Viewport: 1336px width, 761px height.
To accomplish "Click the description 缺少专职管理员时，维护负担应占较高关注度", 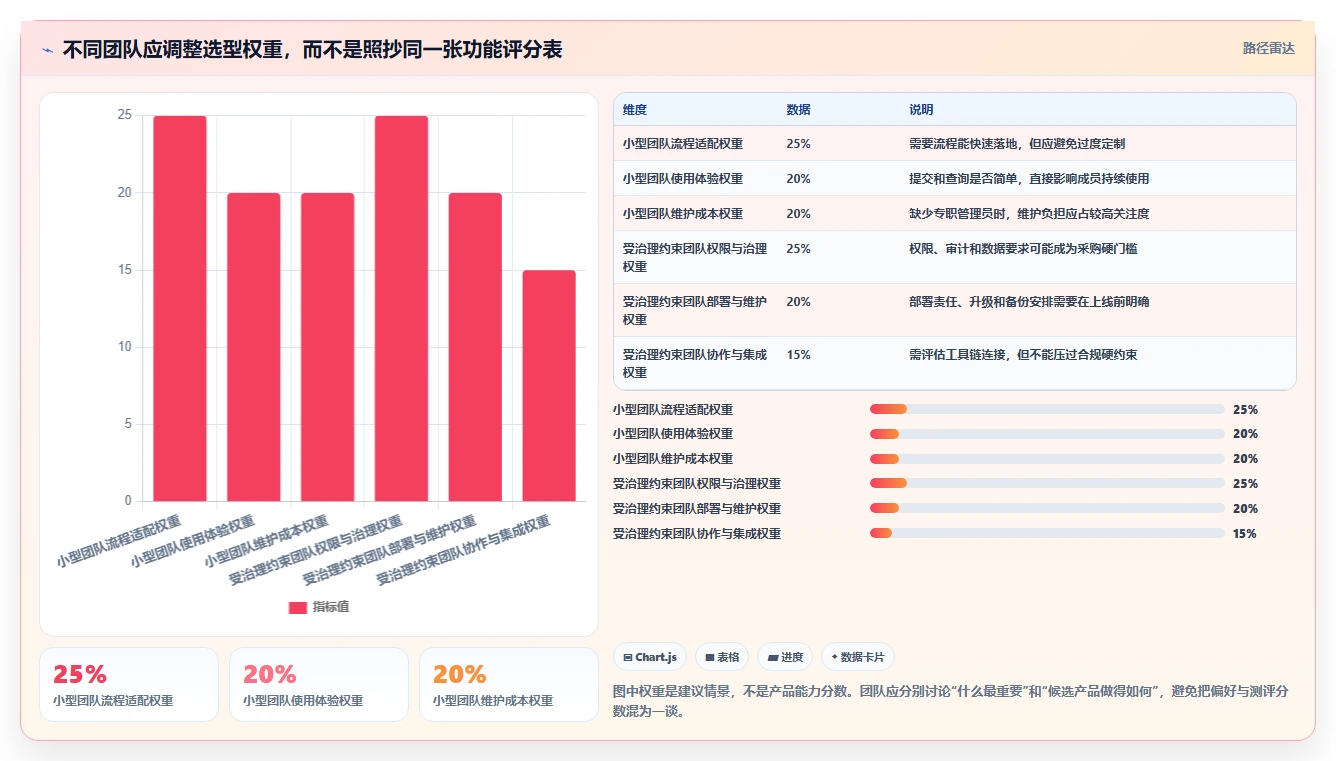I will (x=1029, y=213).
